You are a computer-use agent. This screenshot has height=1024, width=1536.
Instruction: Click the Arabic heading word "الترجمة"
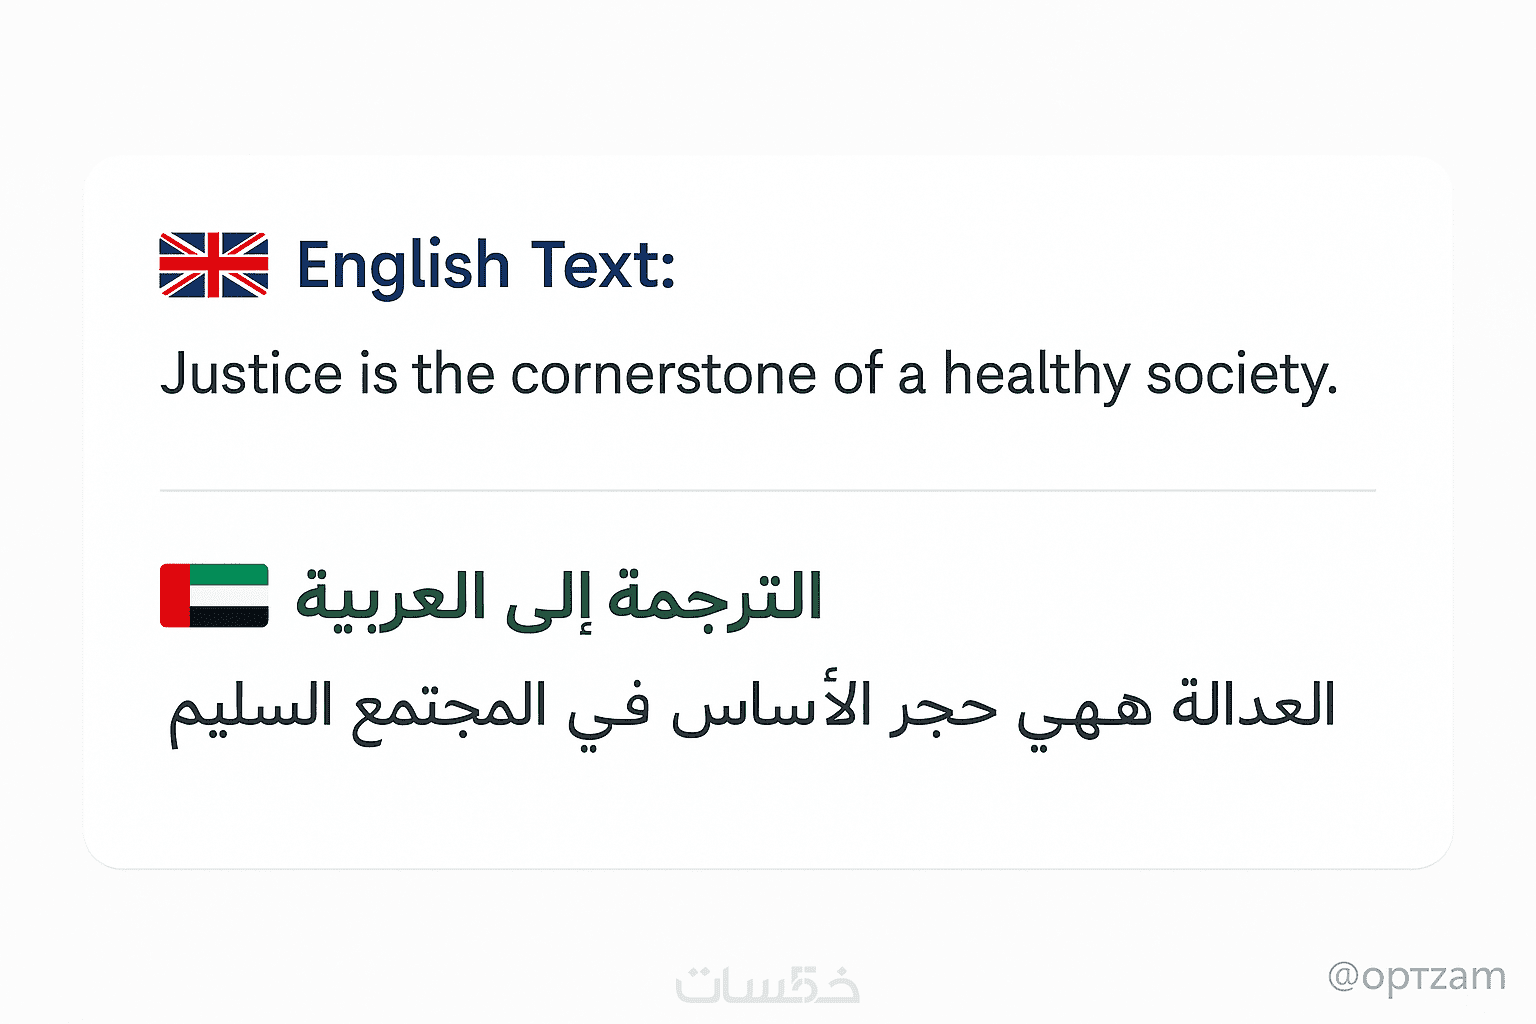(714, 597)
